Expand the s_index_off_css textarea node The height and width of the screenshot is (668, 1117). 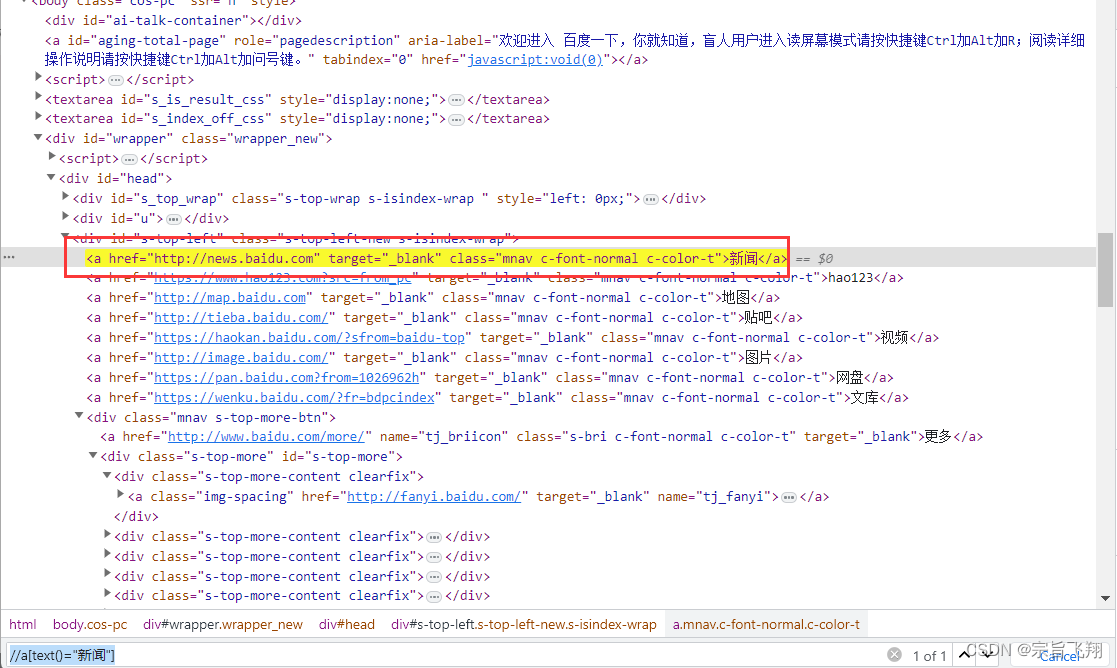pos(38,117)
